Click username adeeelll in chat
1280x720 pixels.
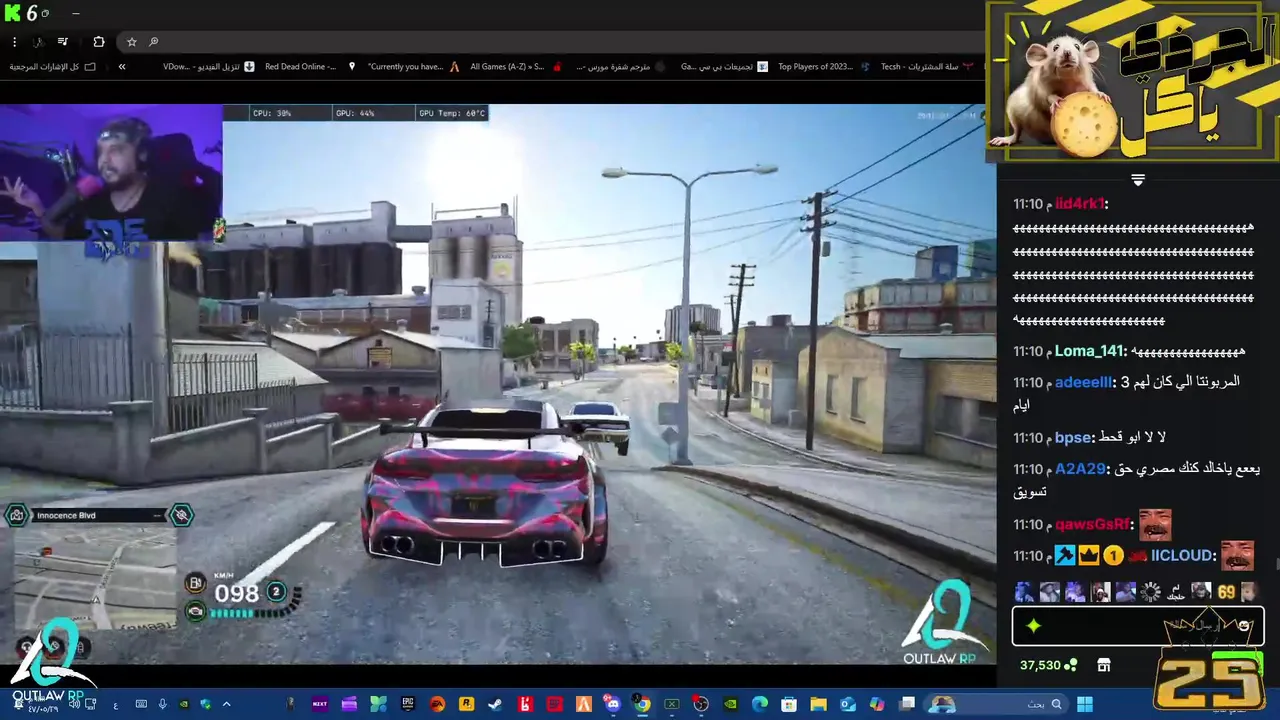tap(1084, 382)
